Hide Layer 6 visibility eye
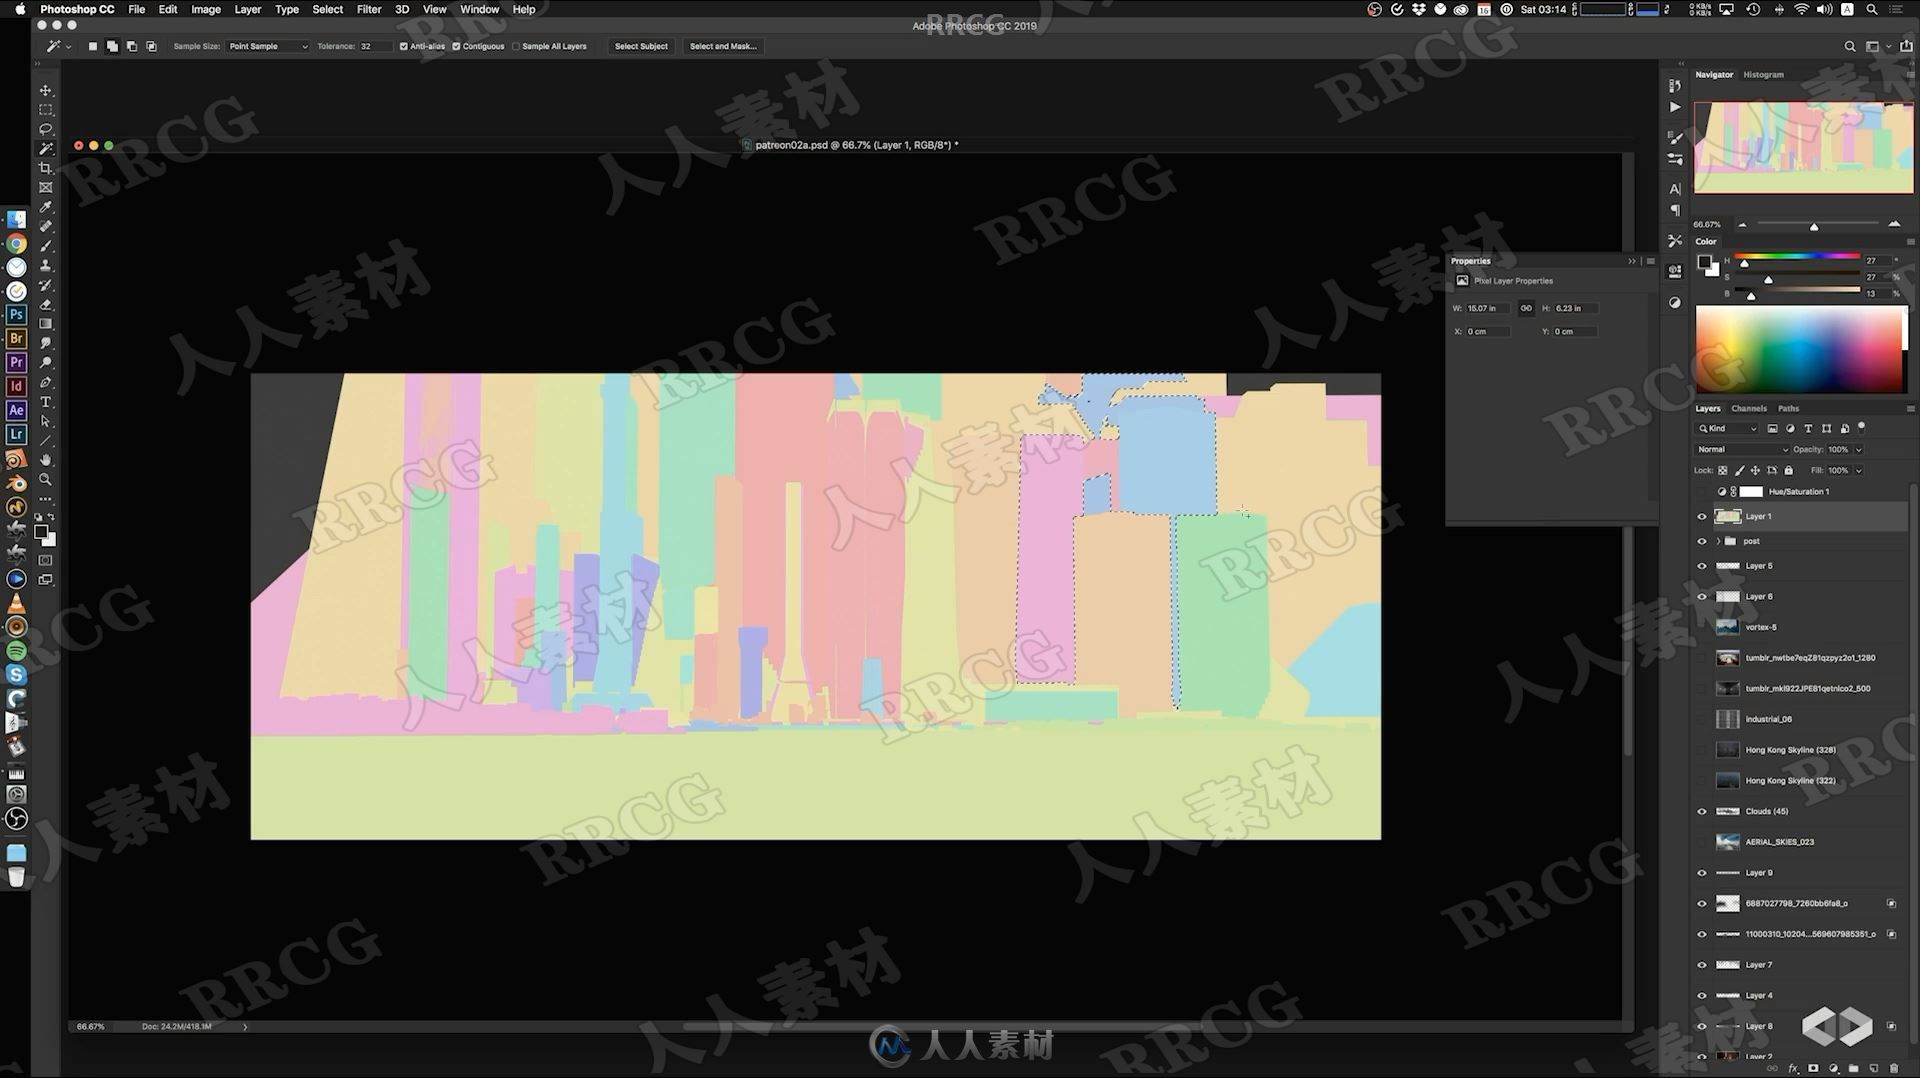The image size is (1920, 1078). 1702,597
